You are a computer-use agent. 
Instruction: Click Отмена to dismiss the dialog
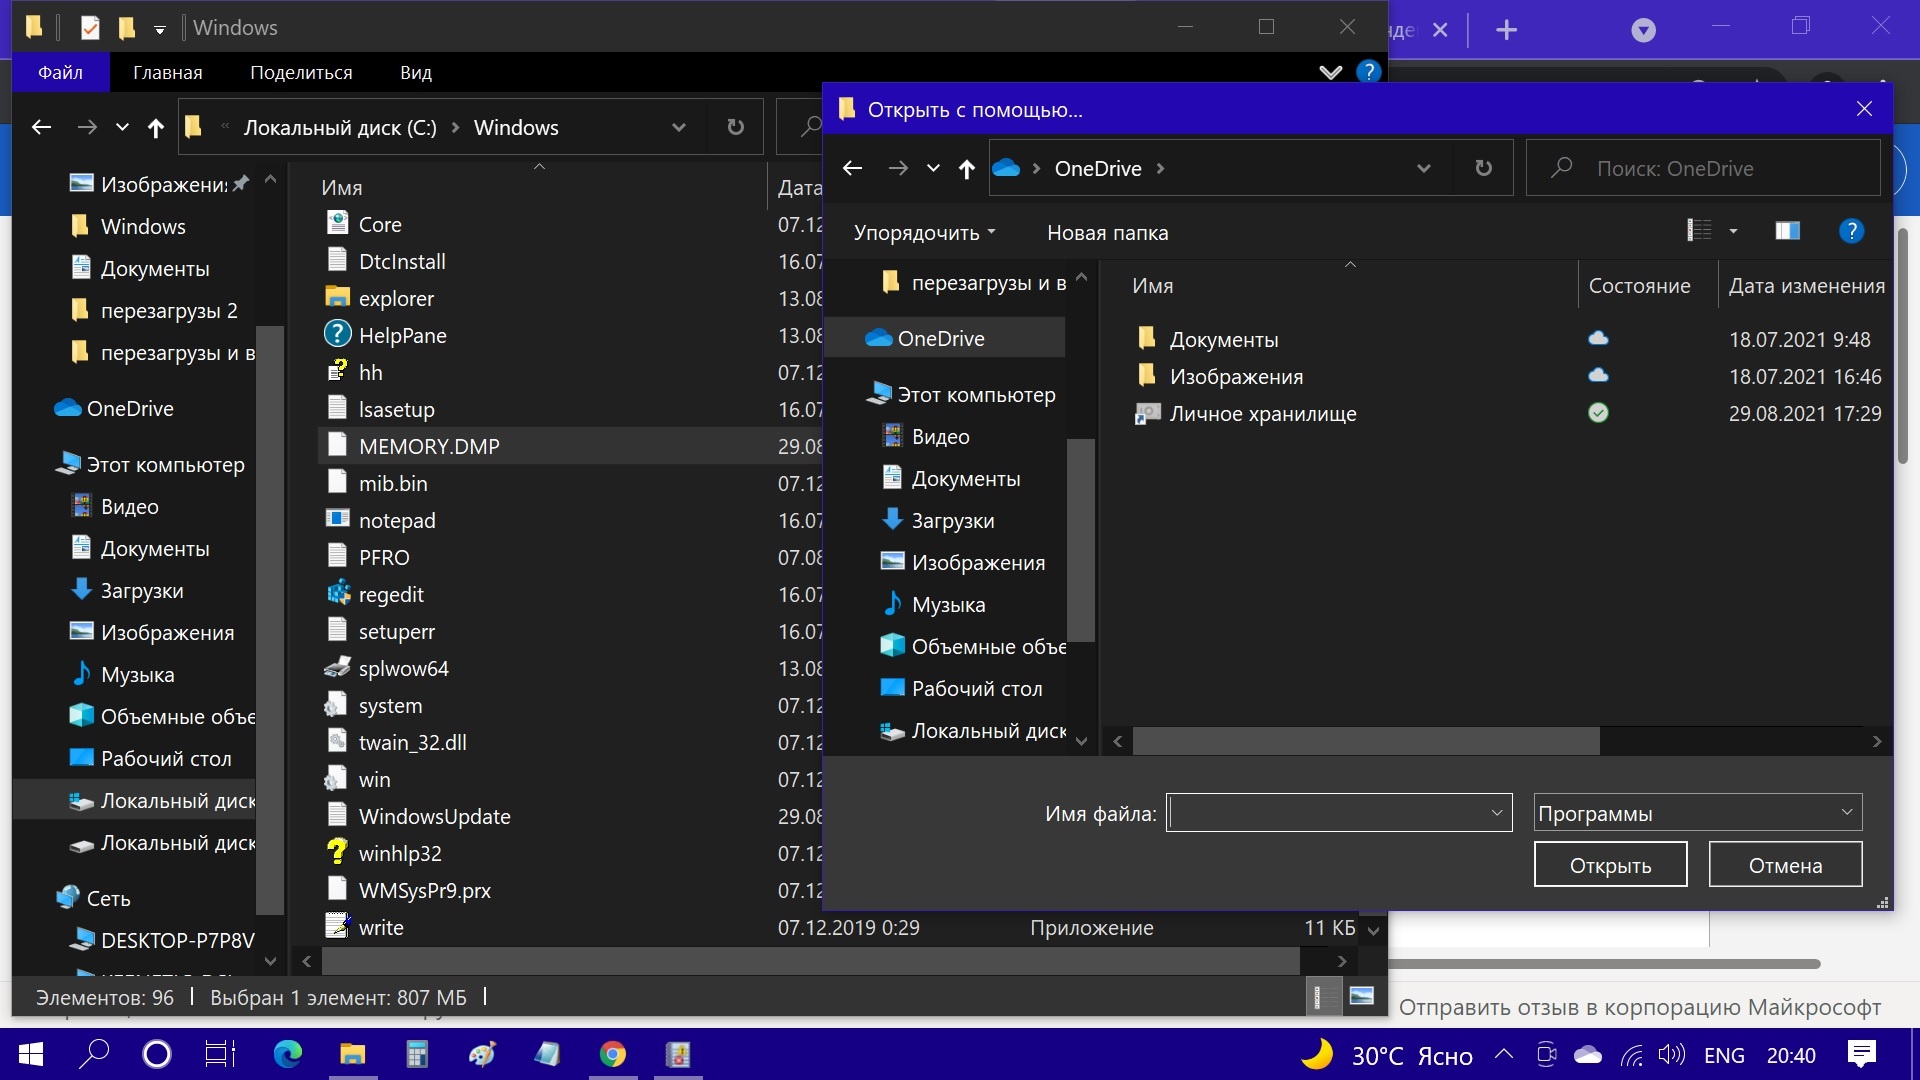(1785, 864)
